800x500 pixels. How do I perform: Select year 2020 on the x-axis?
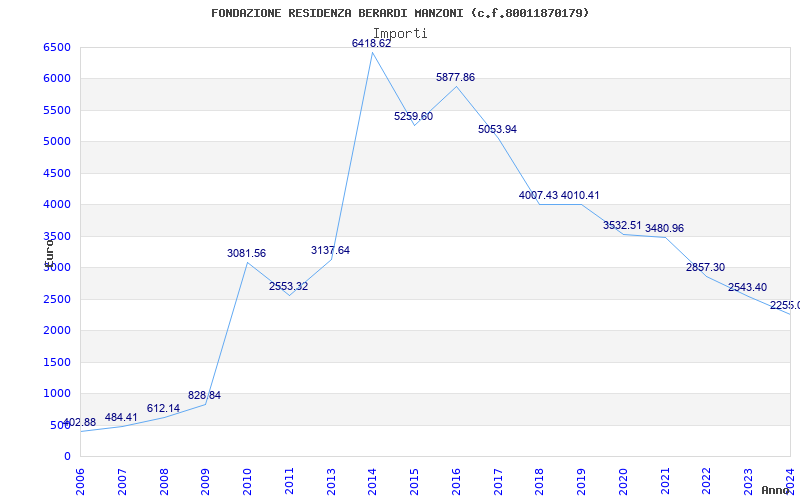623,482
